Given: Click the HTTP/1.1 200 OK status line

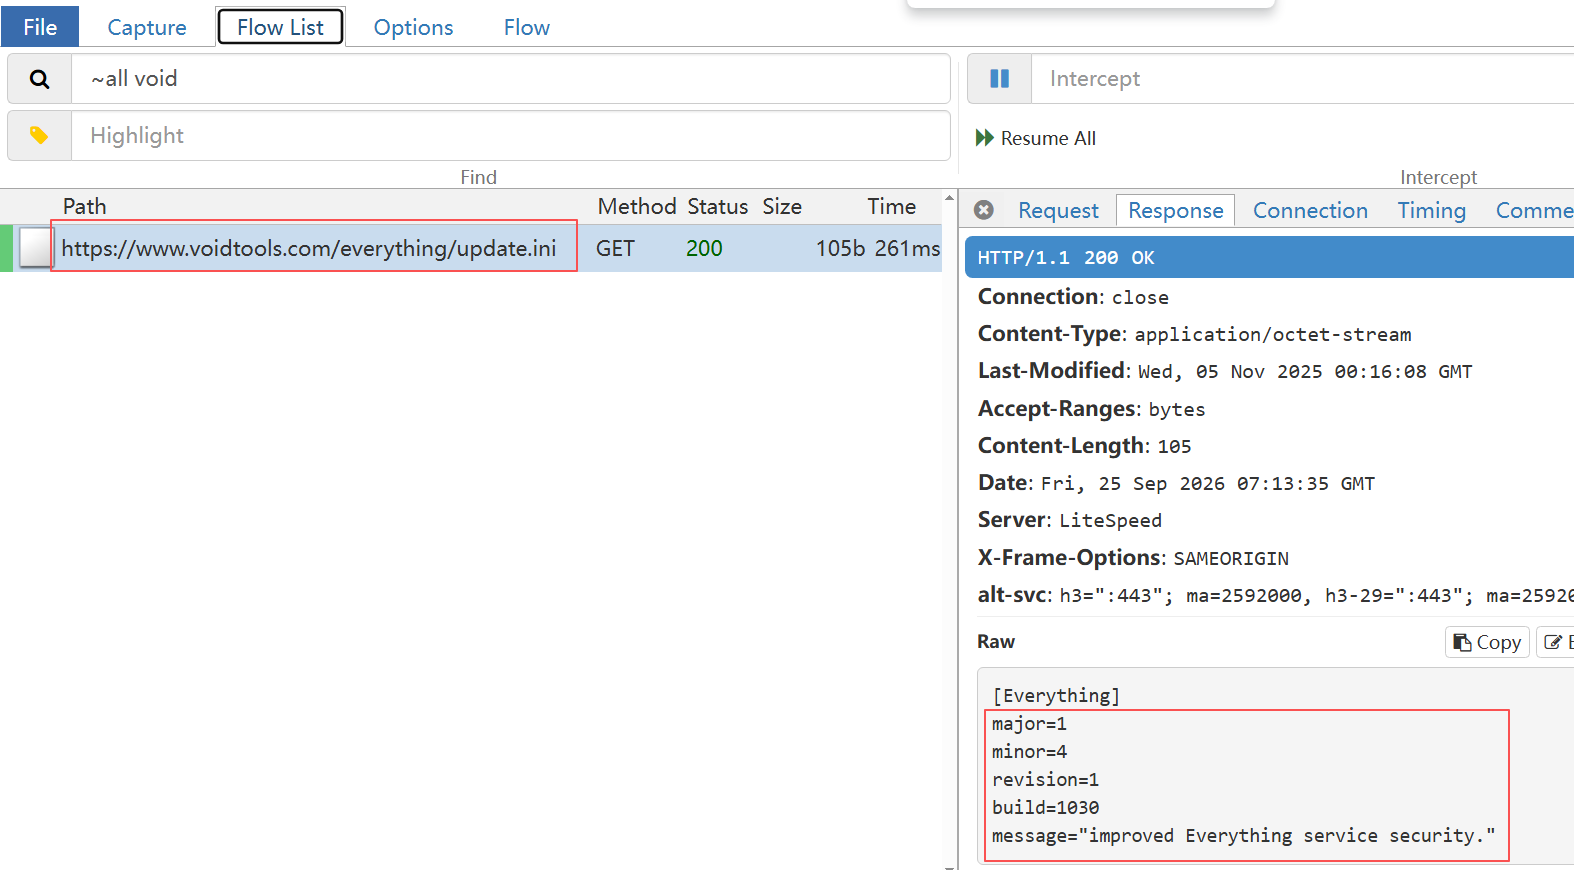Looking at the screenshot, I should coord(1269,257).
